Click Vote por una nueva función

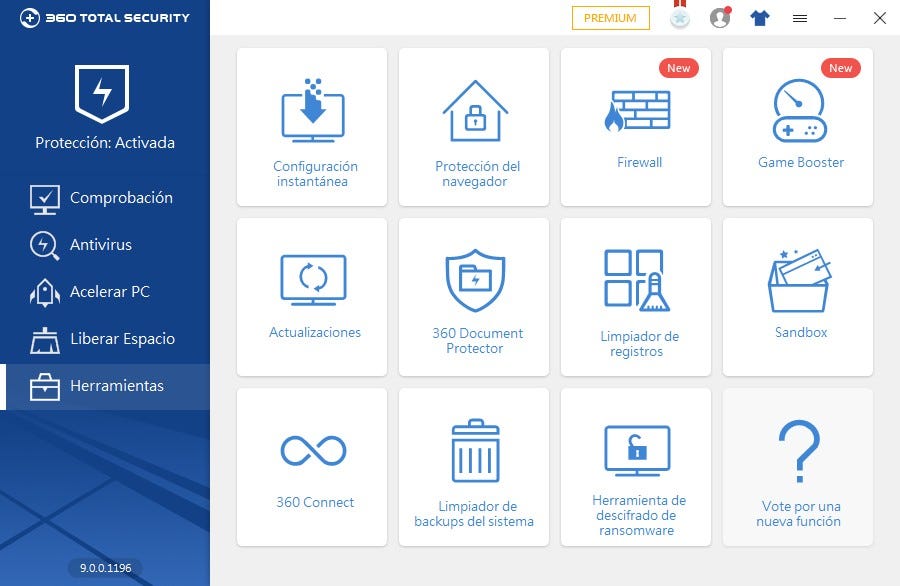798,465
